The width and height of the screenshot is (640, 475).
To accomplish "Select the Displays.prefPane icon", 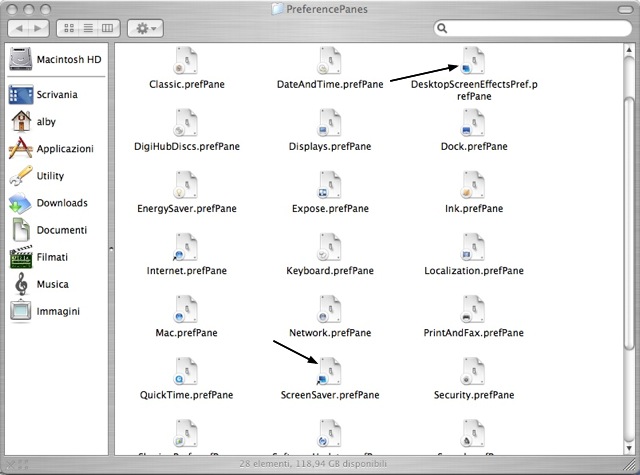I will pyautogui.click(x=330, y=122).
